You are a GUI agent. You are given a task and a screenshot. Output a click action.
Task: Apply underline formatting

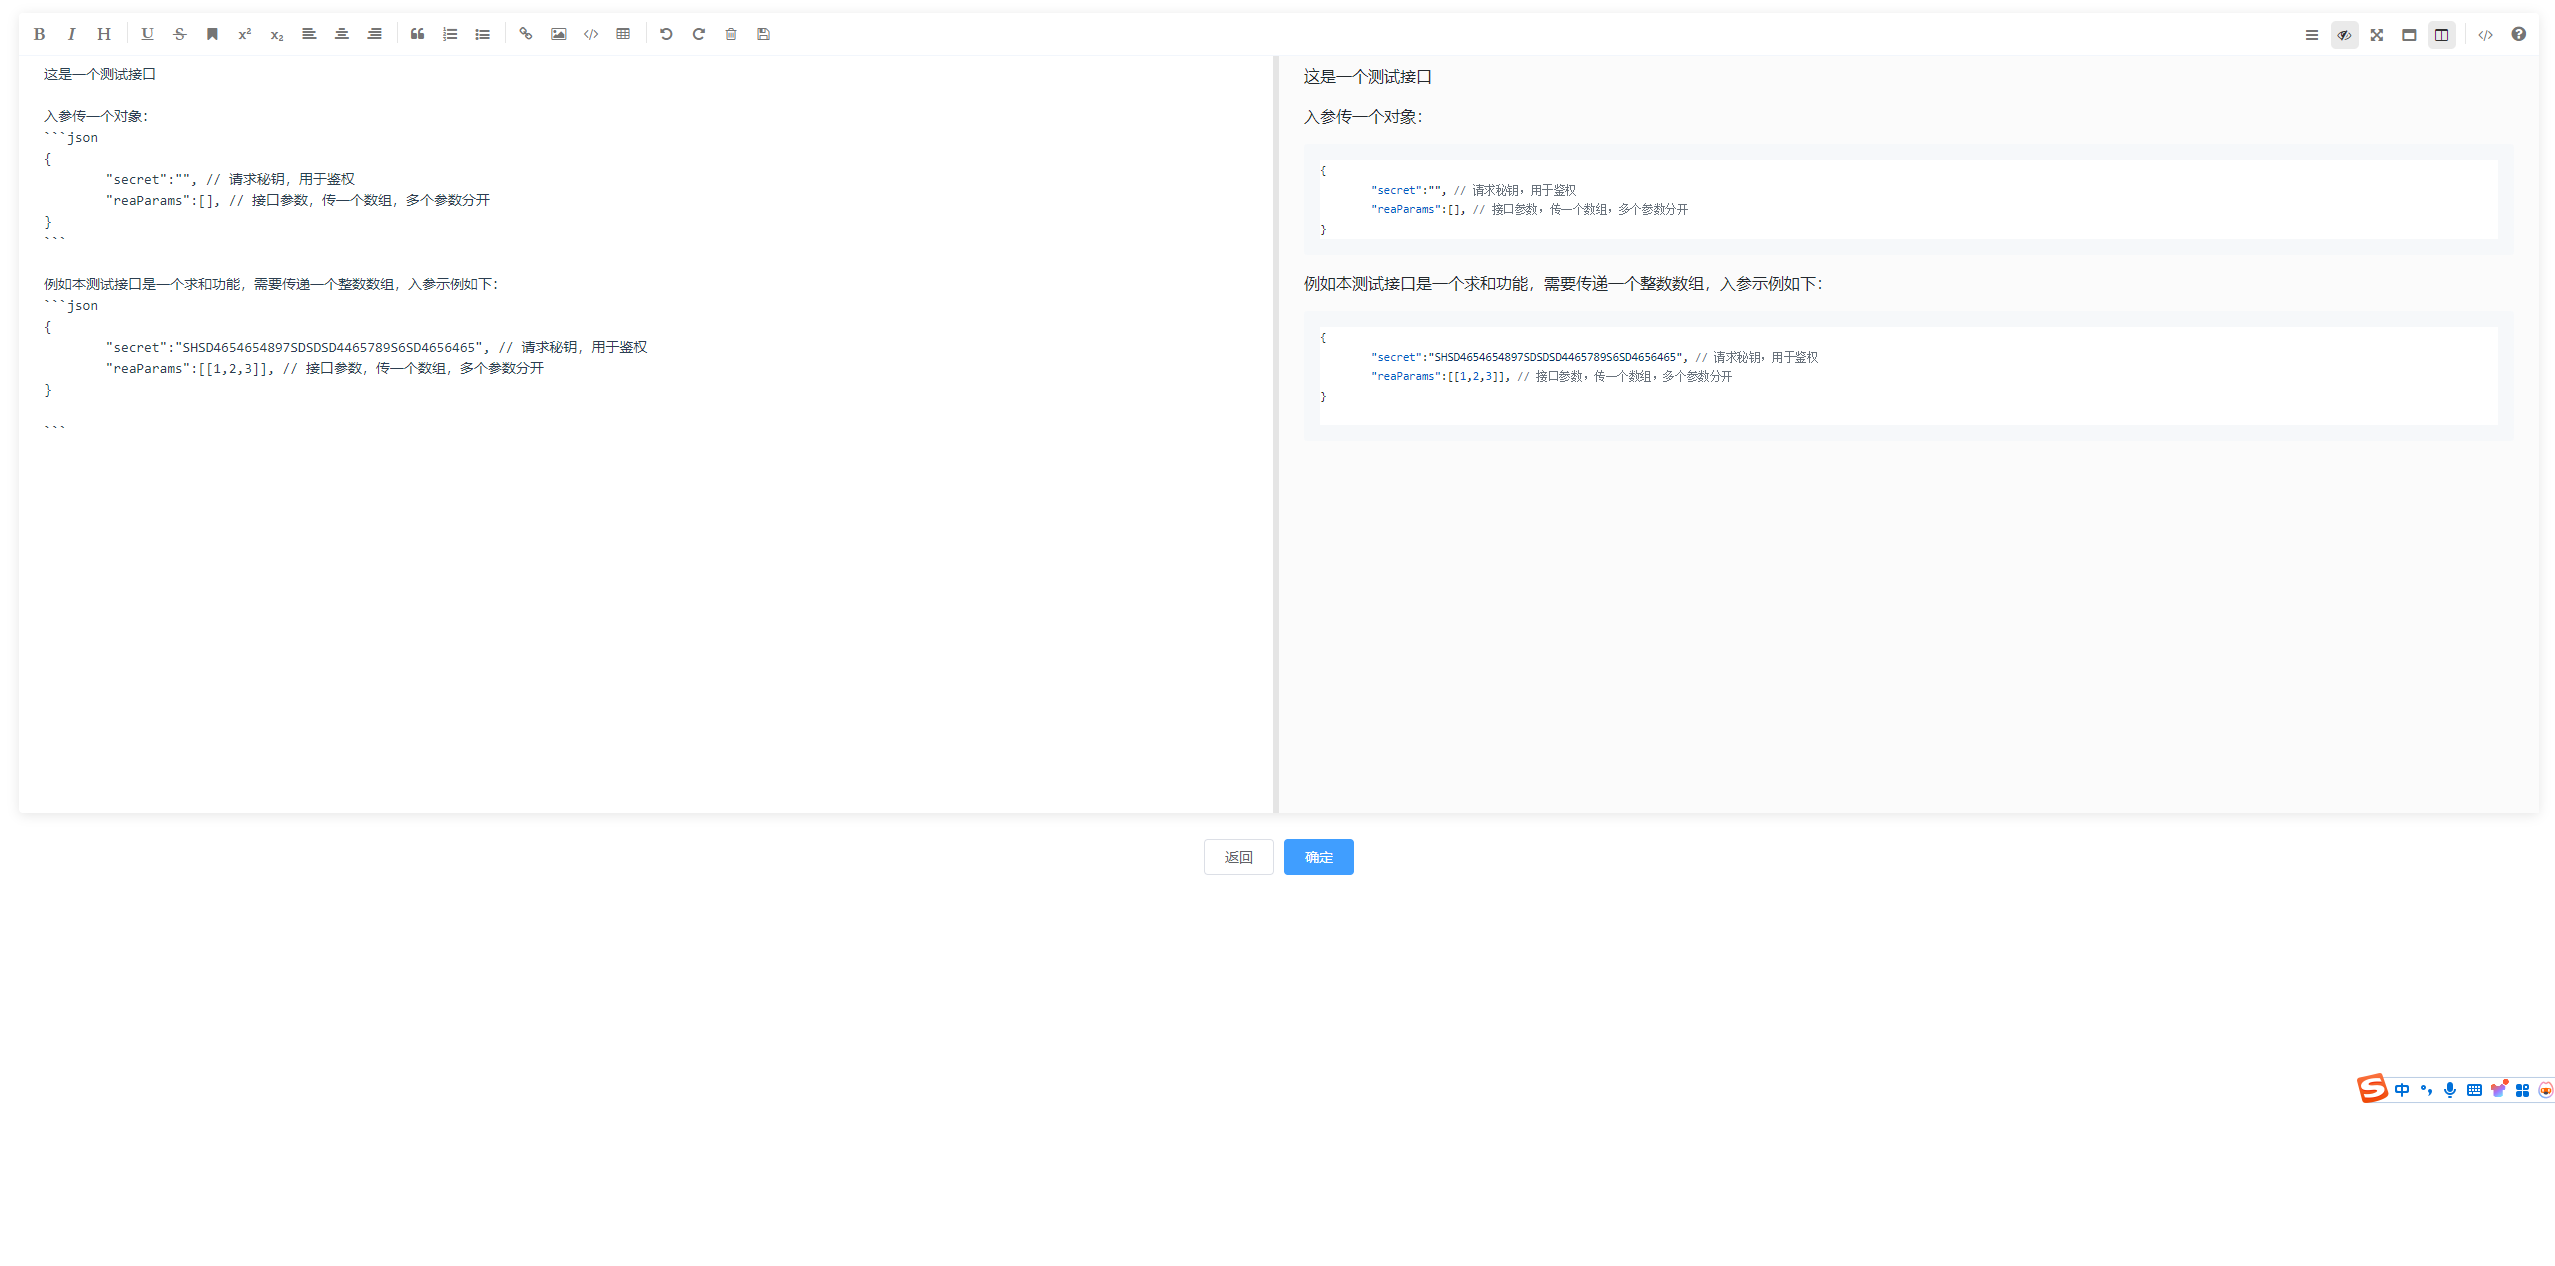pyautogui.click(x=147, y=34)
